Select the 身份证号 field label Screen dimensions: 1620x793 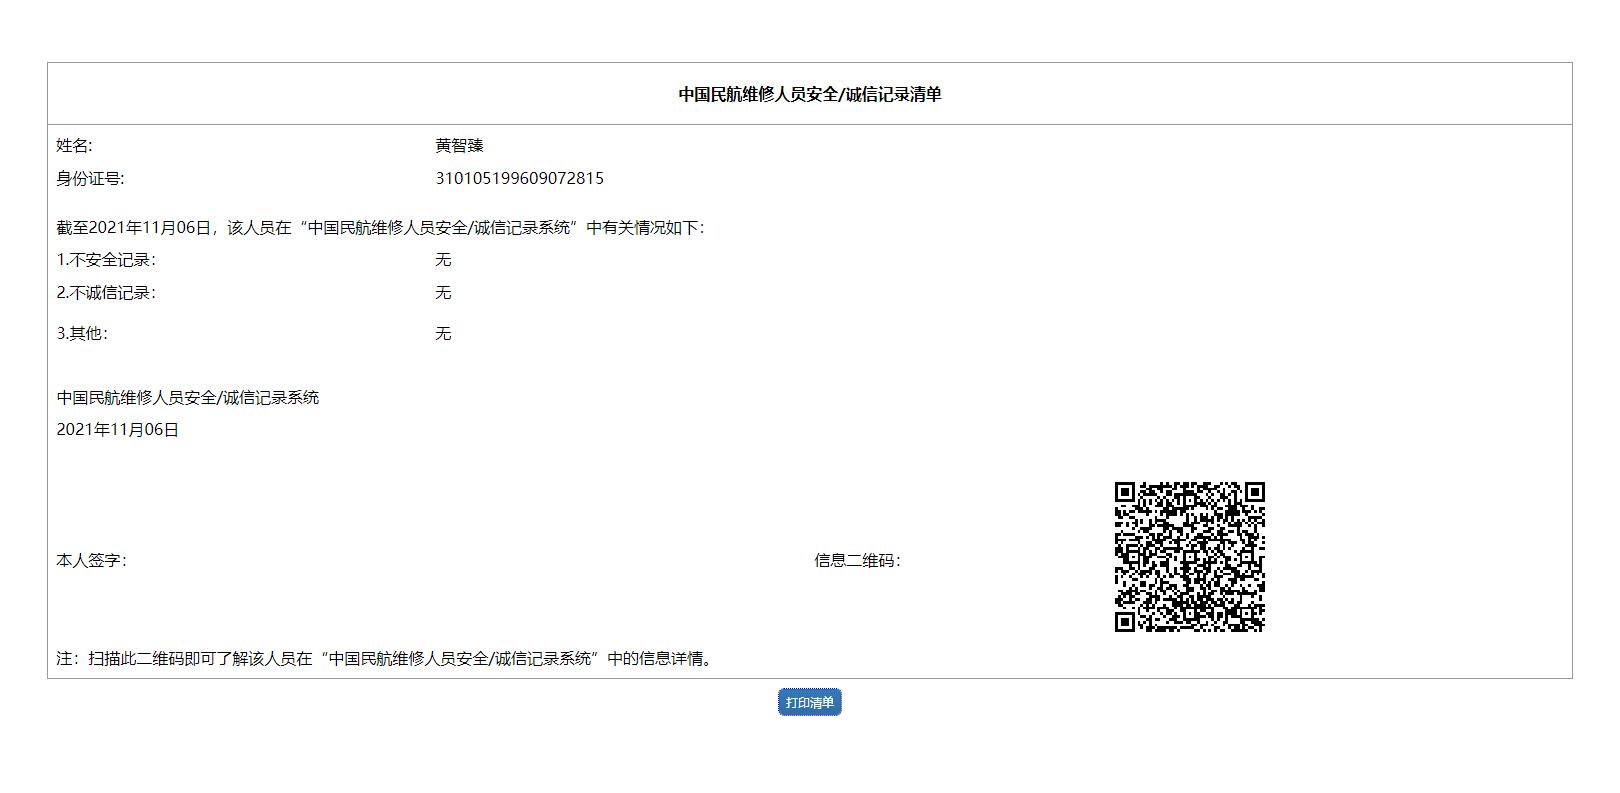point(90,179)
